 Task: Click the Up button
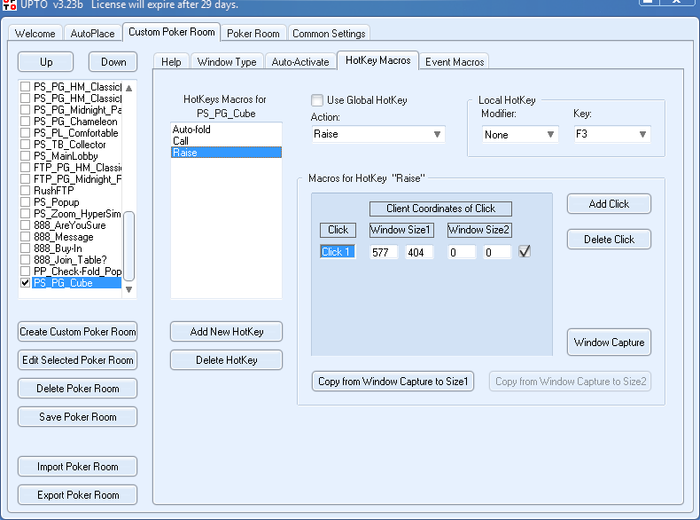pyautogui.click(x=46, y=62)
